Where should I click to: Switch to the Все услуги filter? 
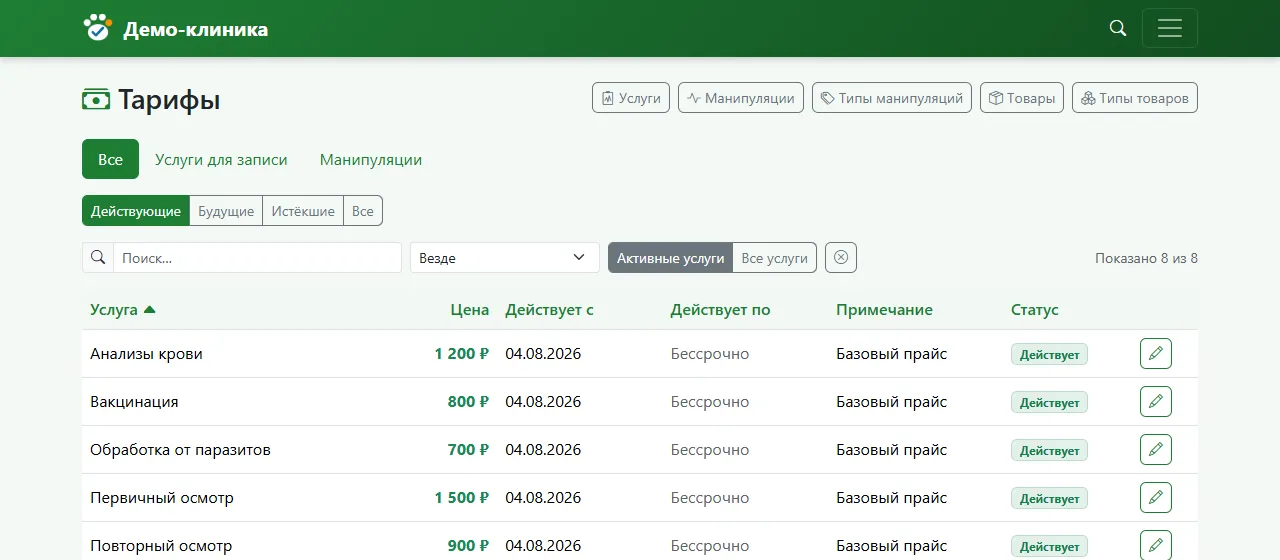[775, 257]
